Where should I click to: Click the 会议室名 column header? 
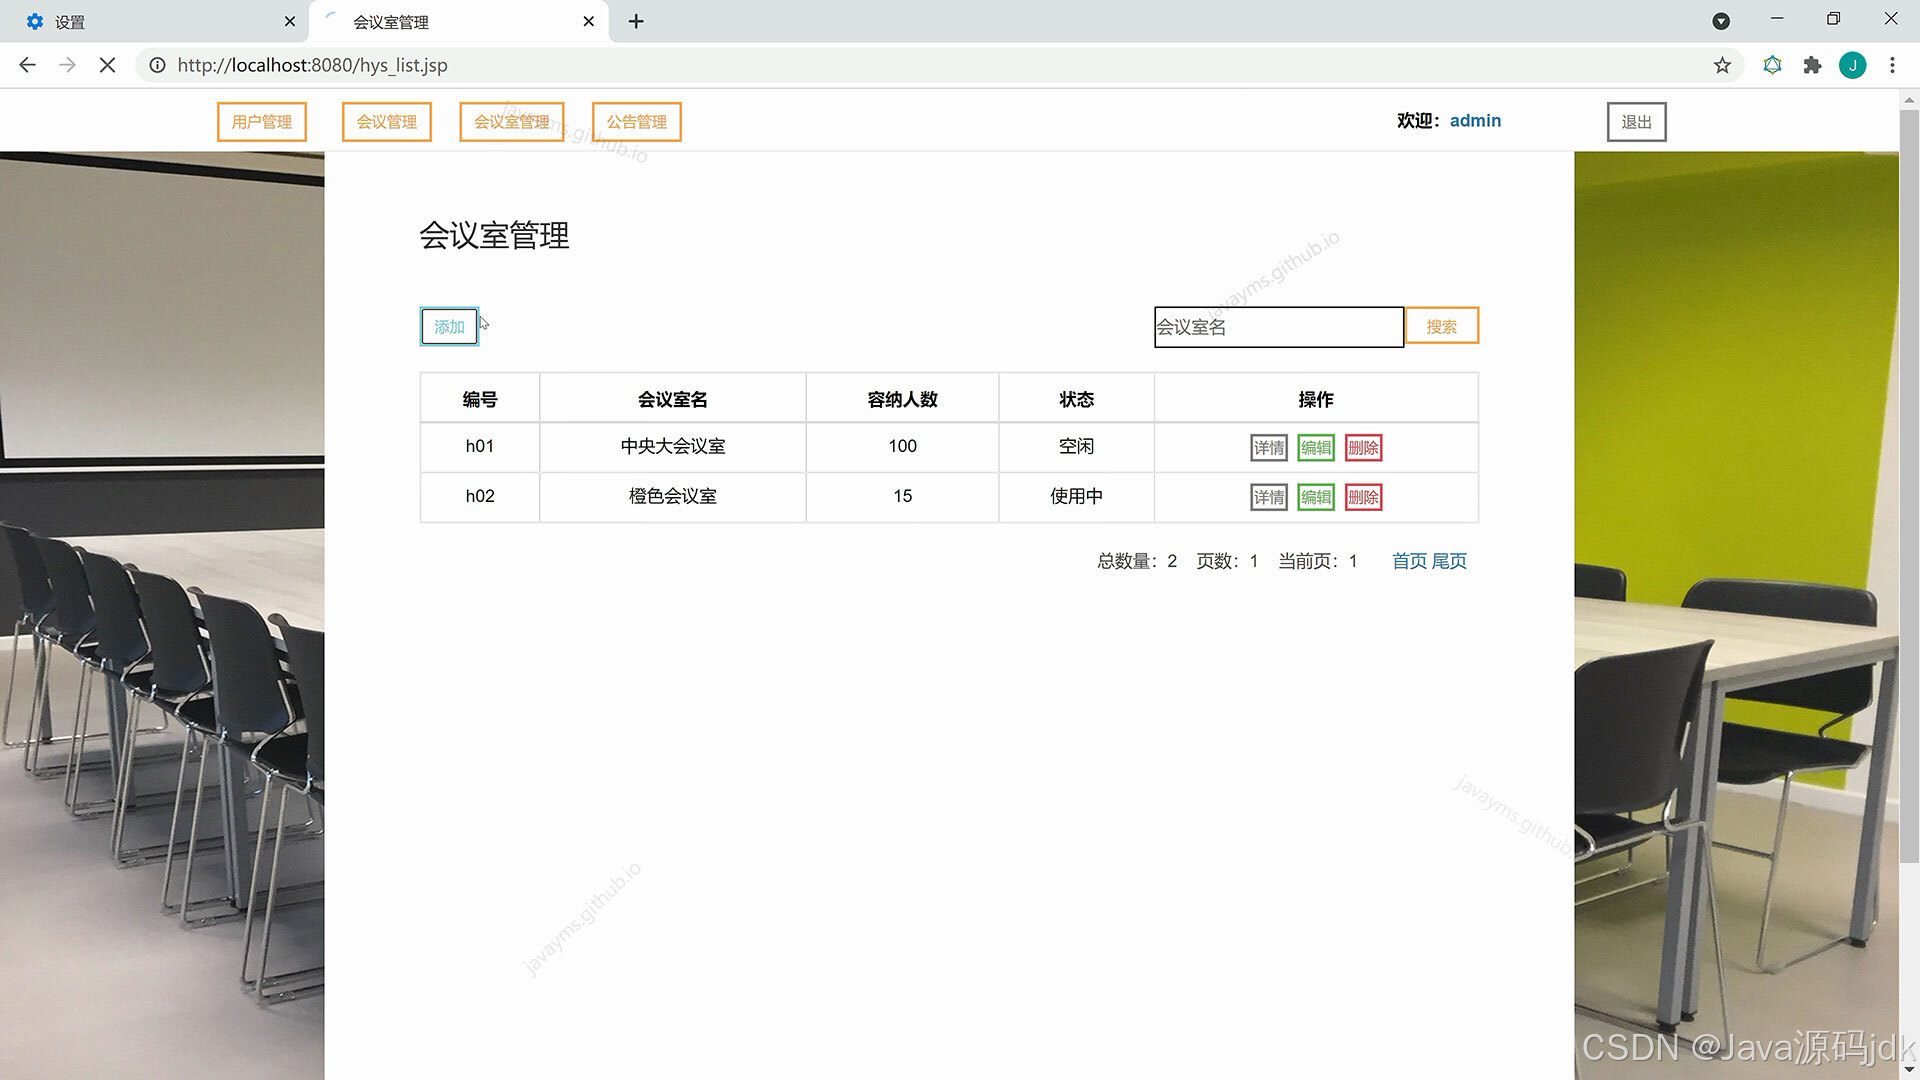673,399
